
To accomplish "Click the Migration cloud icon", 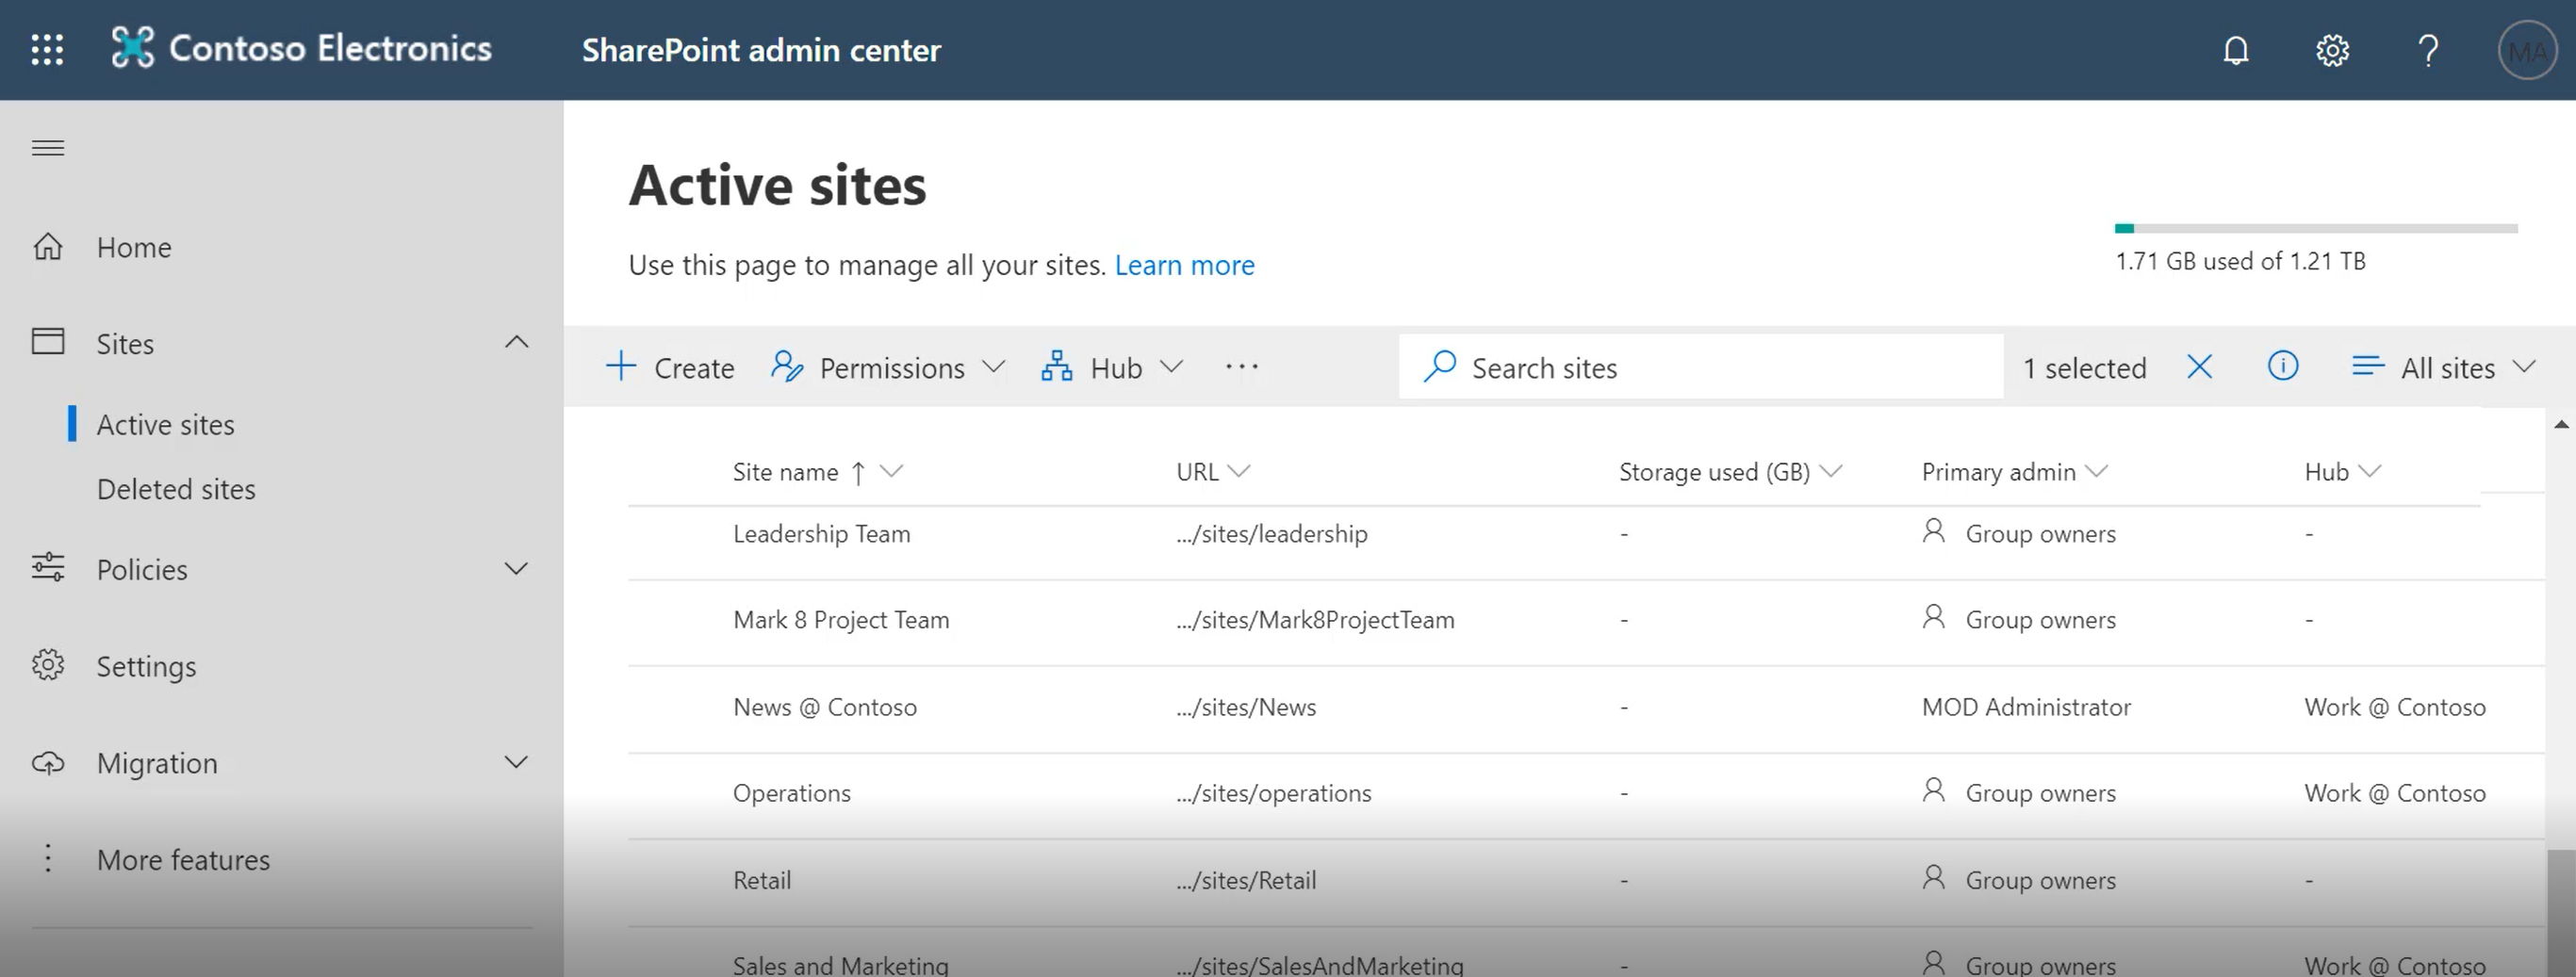I will tap(48, 762).
